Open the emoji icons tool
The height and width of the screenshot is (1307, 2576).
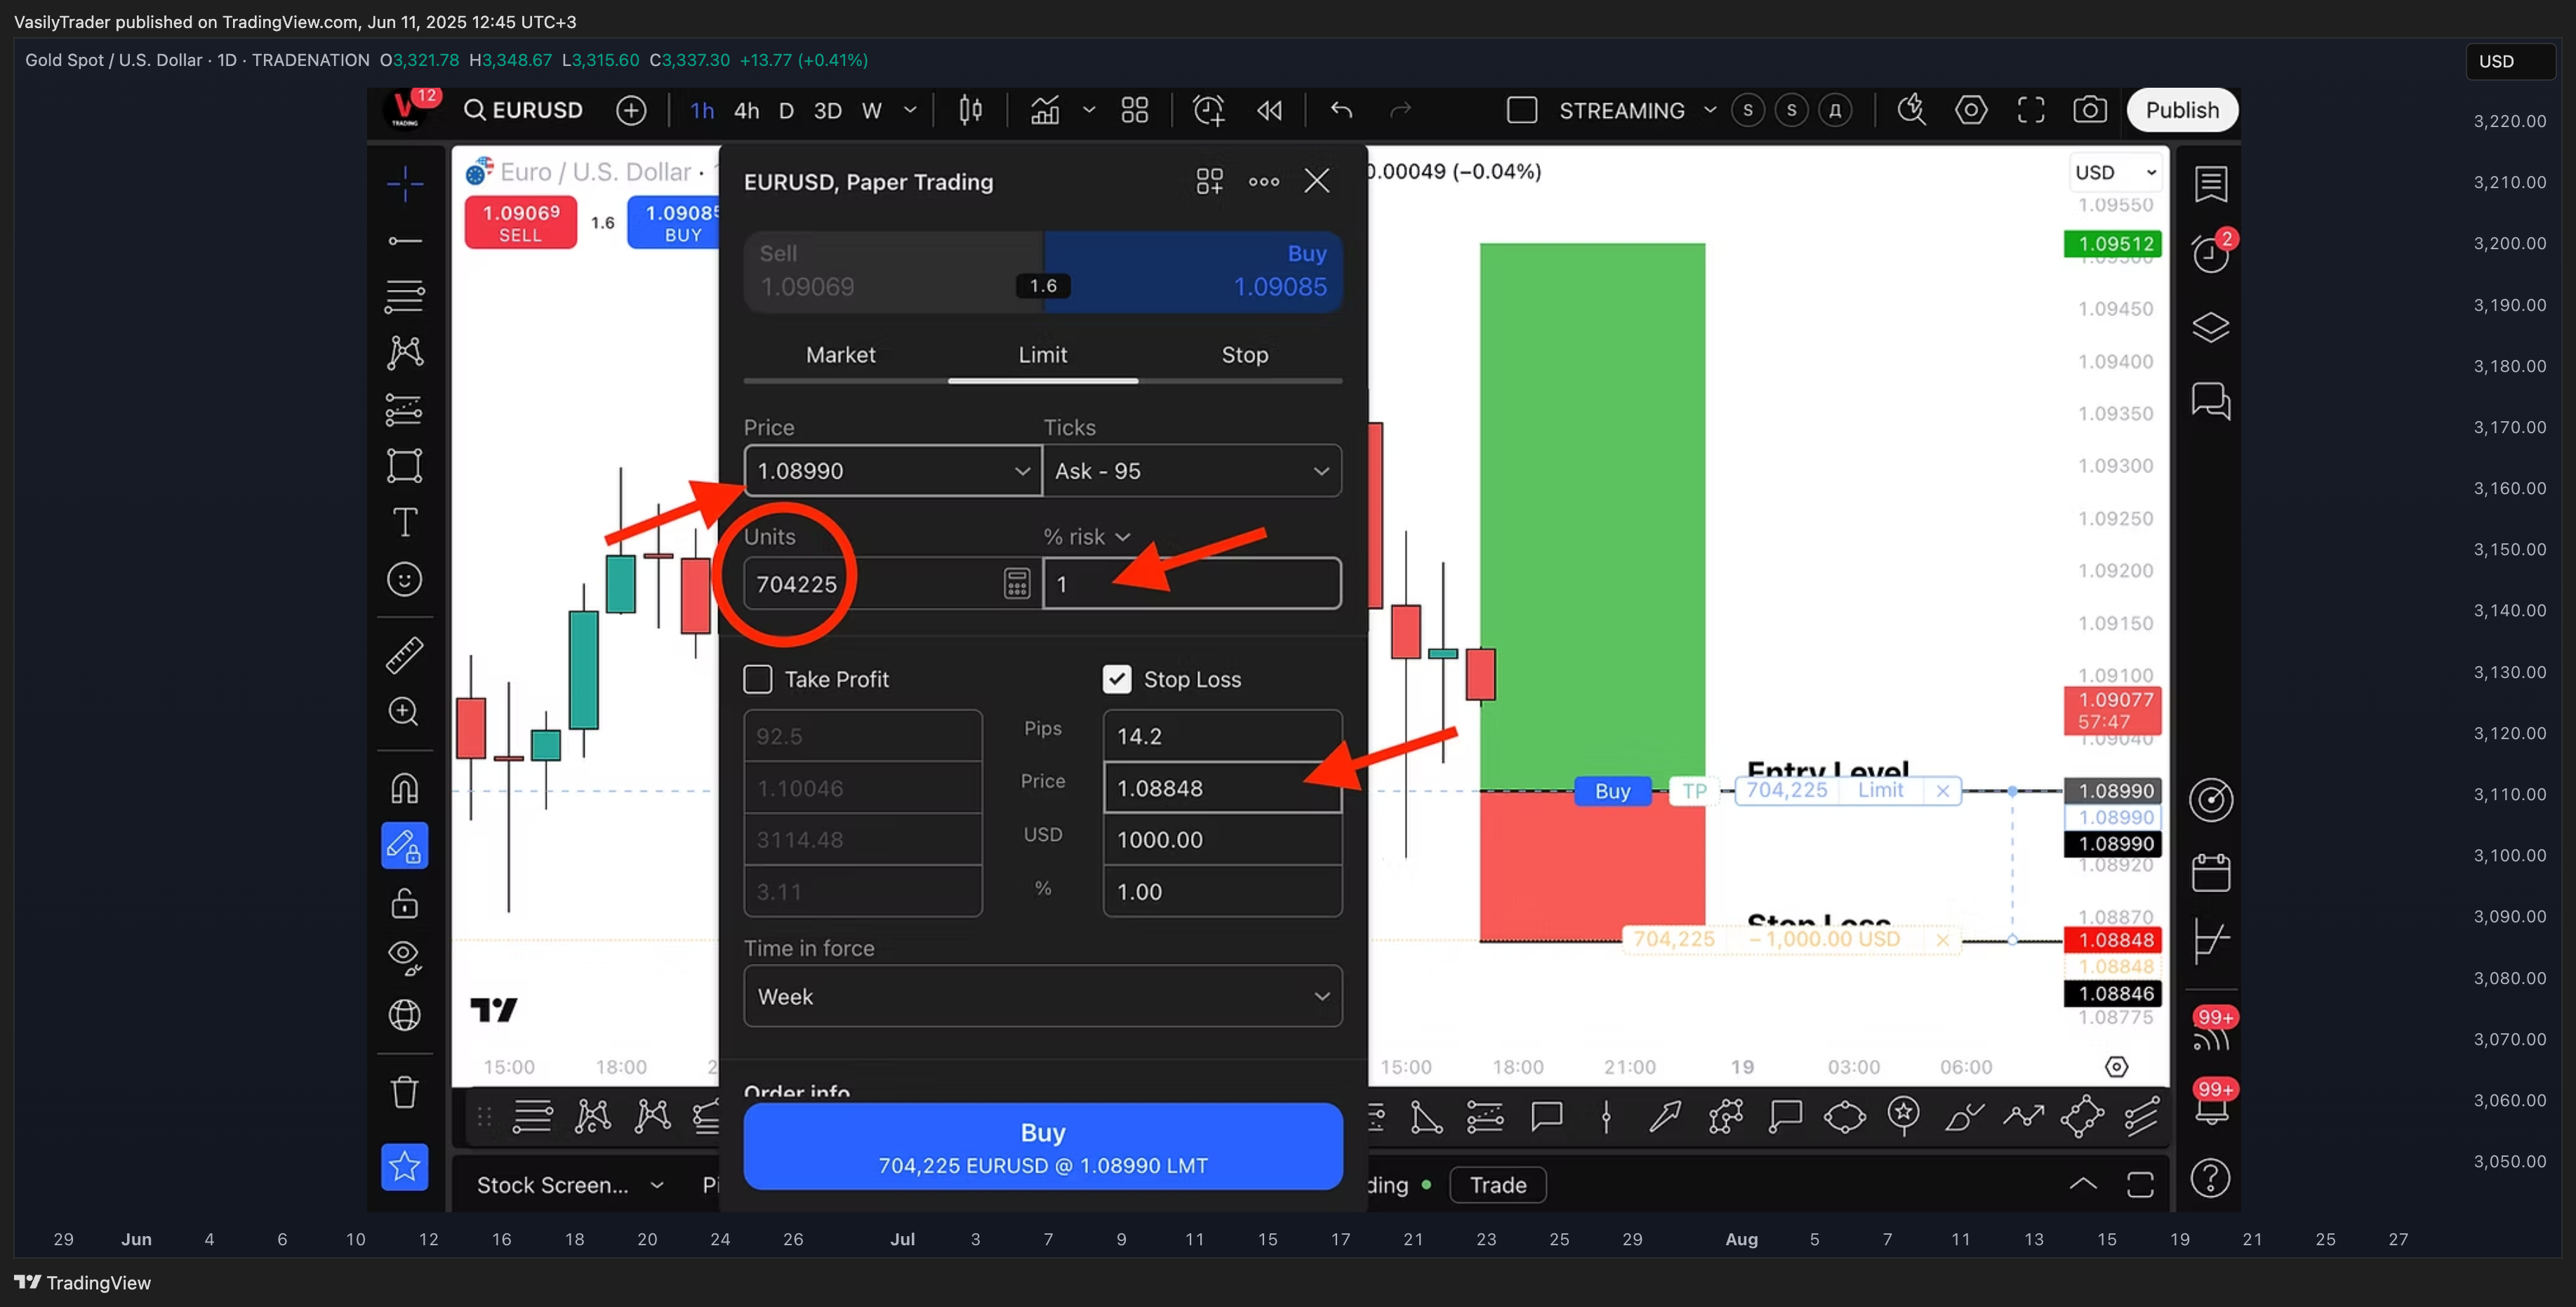(404, 579)
